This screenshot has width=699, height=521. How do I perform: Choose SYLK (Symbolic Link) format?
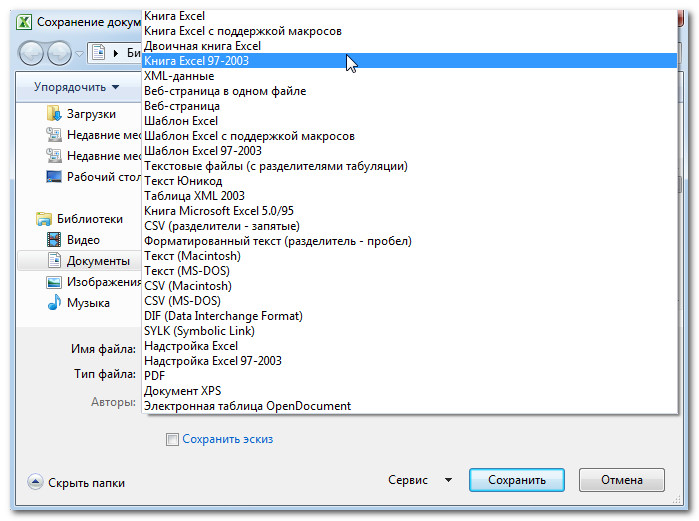click(x=410, y=331)
